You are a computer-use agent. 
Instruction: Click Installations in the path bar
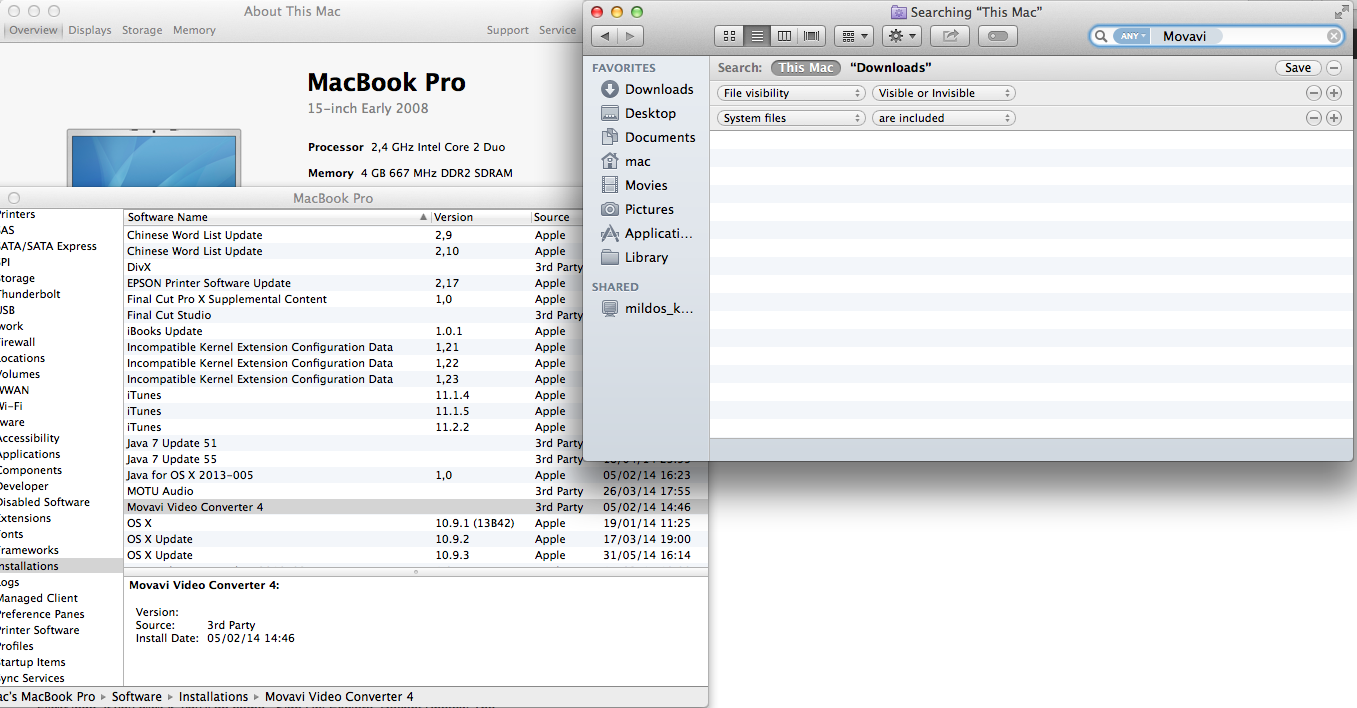[214, 697]
